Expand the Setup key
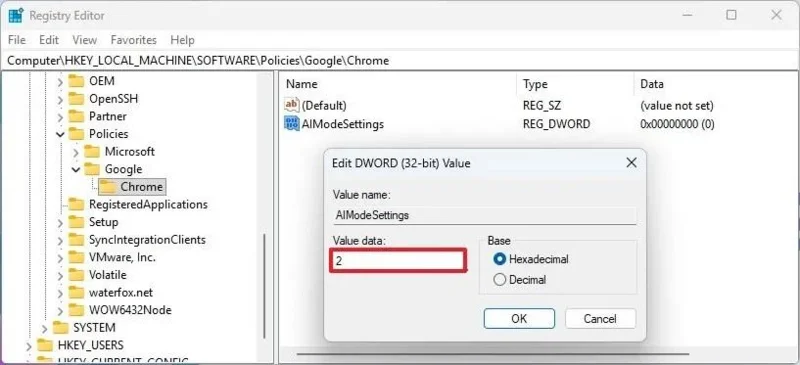Image resolution: width=800 pixels, height=365 pixels. [x=60, y=223]
